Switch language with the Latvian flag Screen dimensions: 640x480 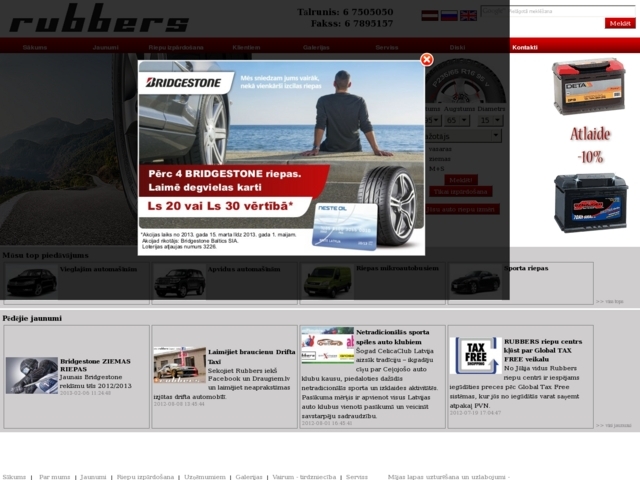pyautogui.click(x=429, y=16)
